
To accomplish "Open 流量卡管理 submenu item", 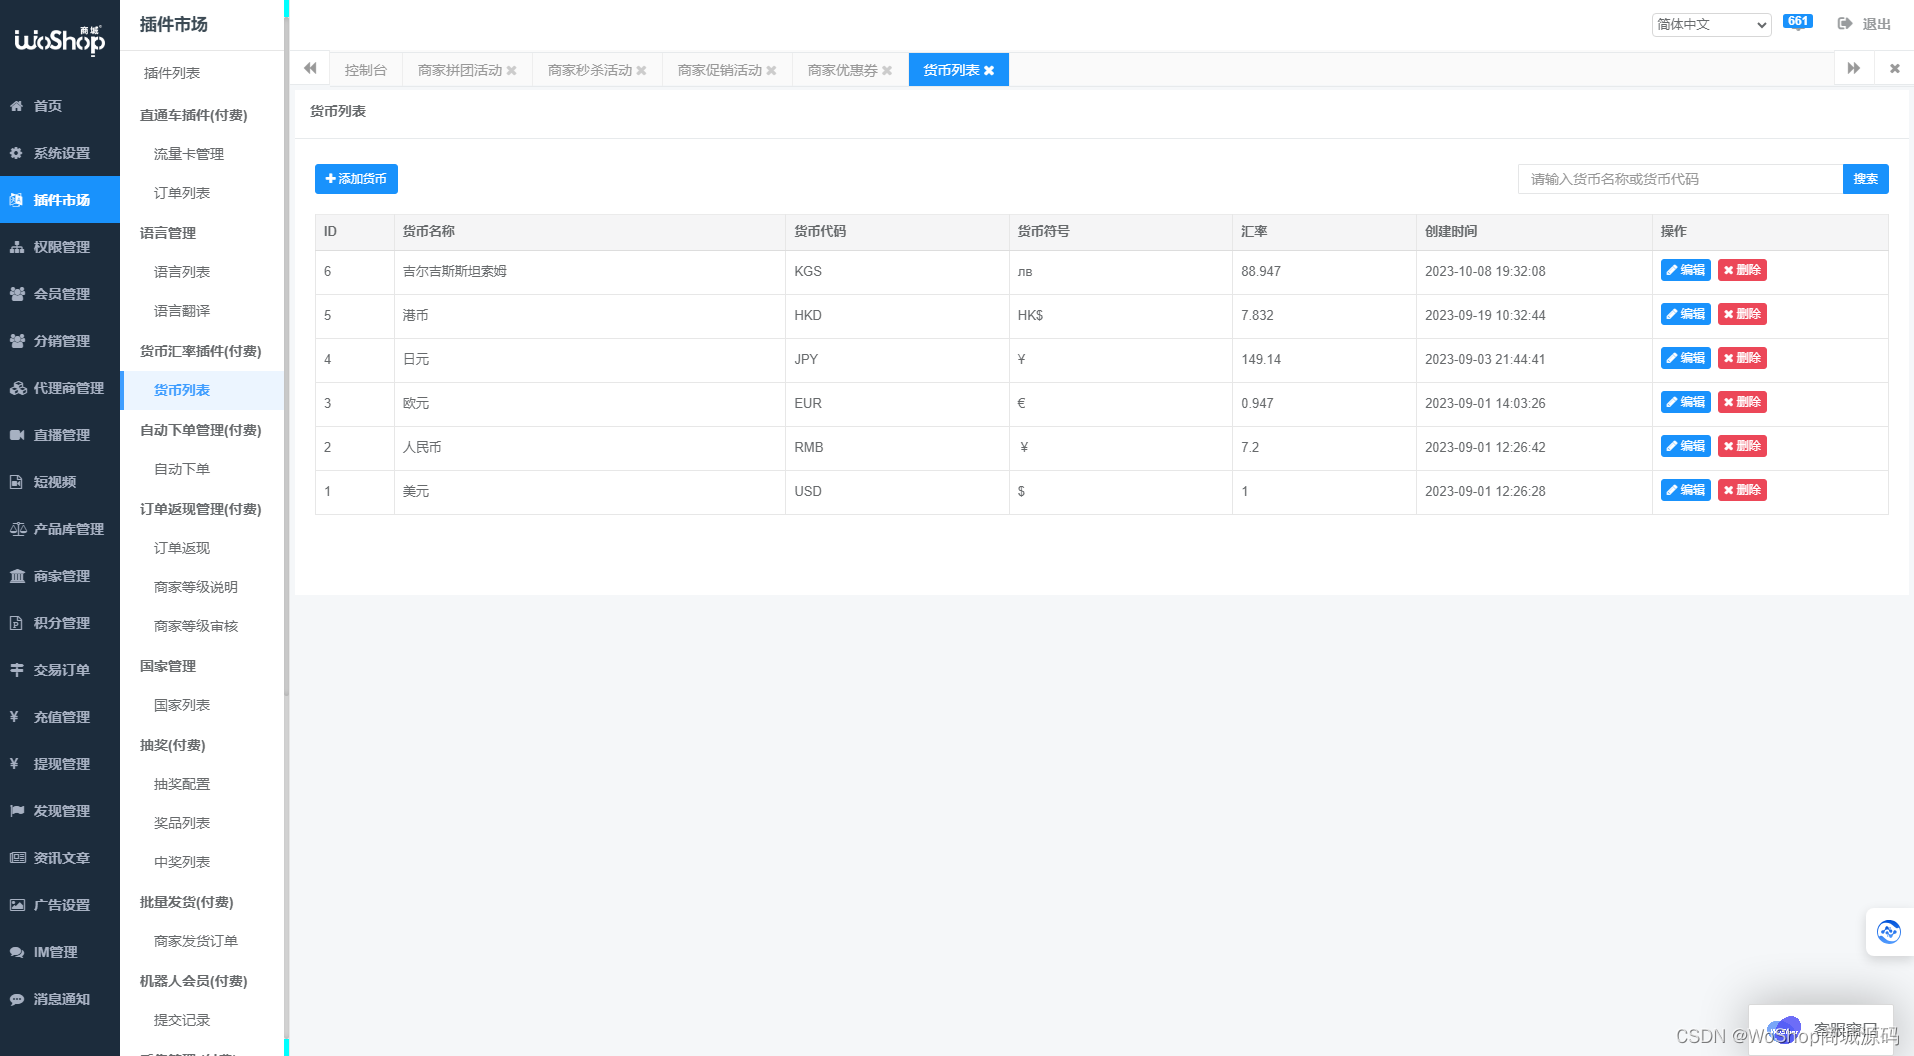I will 189,154.
